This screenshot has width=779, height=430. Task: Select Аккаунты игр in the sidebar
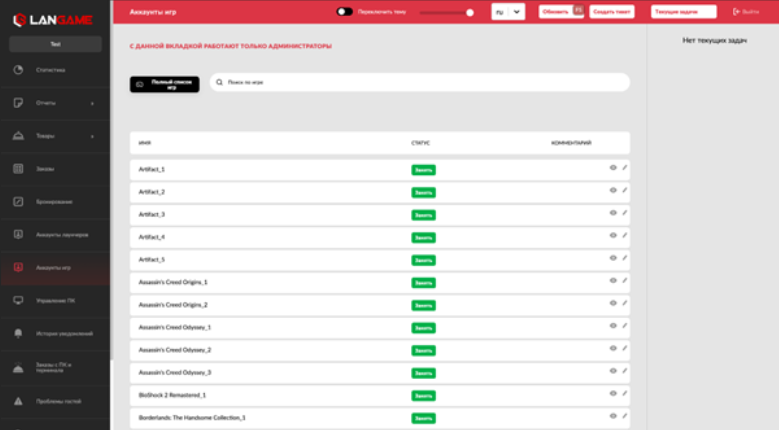coord(55,268)
